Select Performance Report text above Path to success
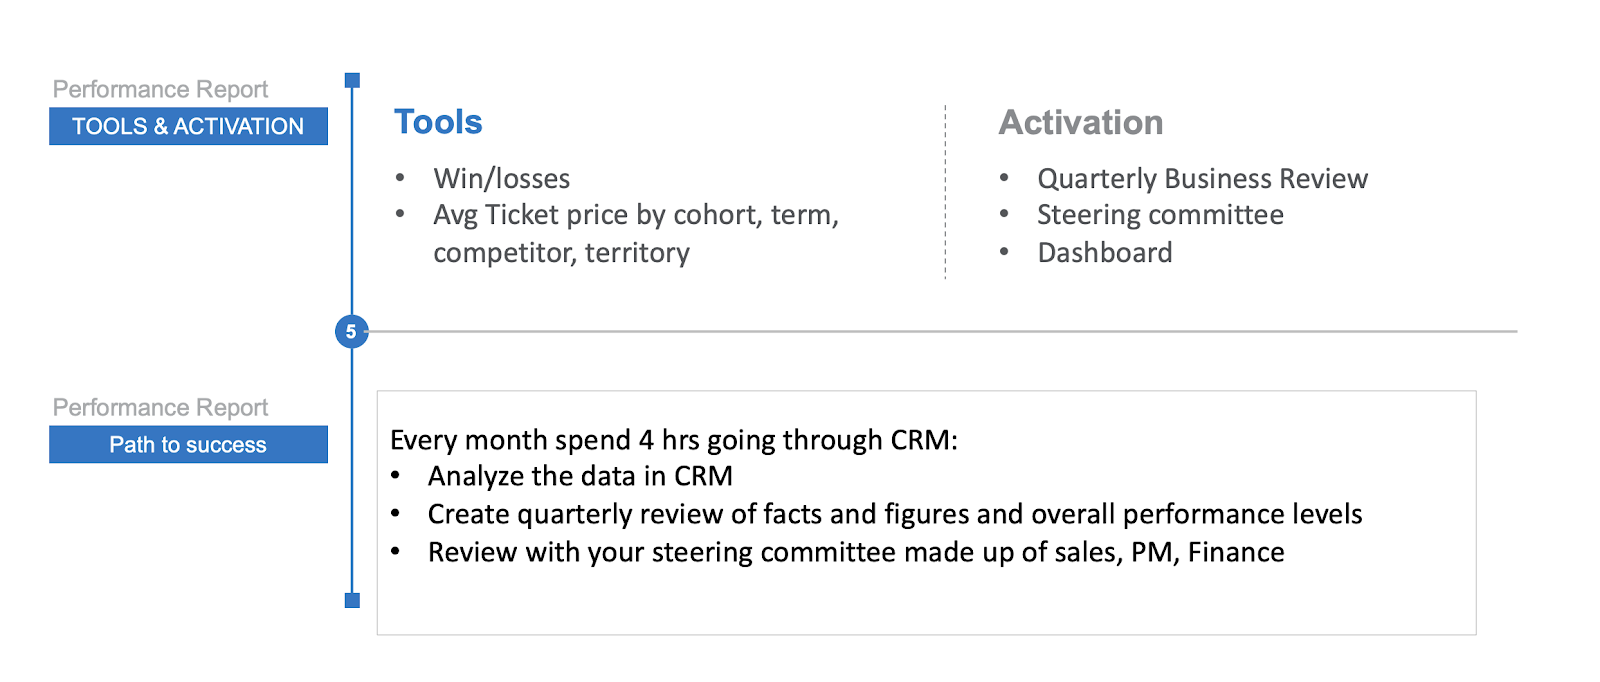The image size is (1600, 682). tap(160, 407)
